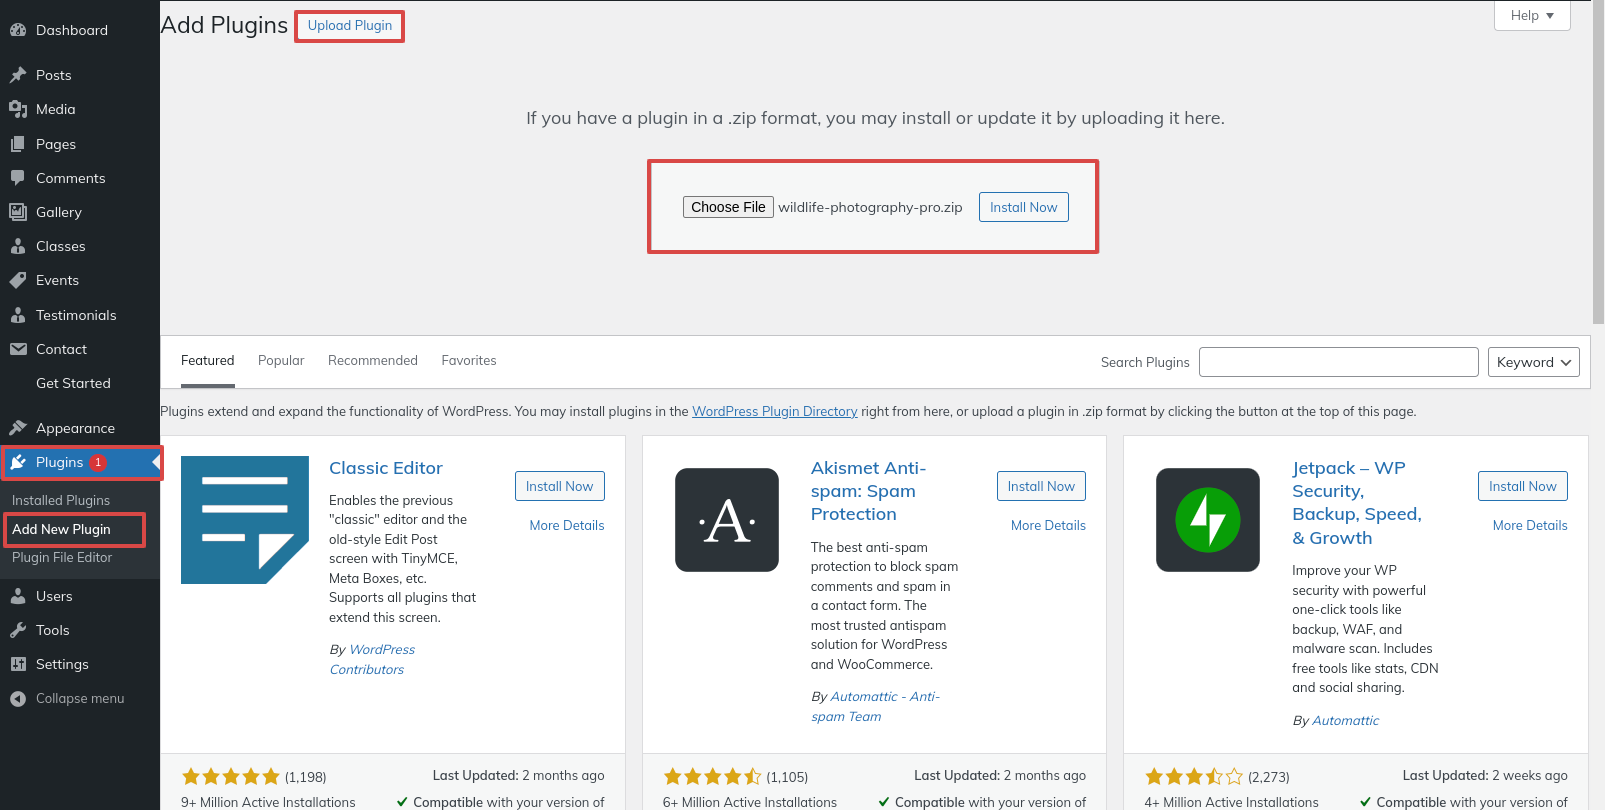Click the Media icon in sidebar
Image resolution: width=1605 pixels, height=810 pixels.
tap(18, 109)
